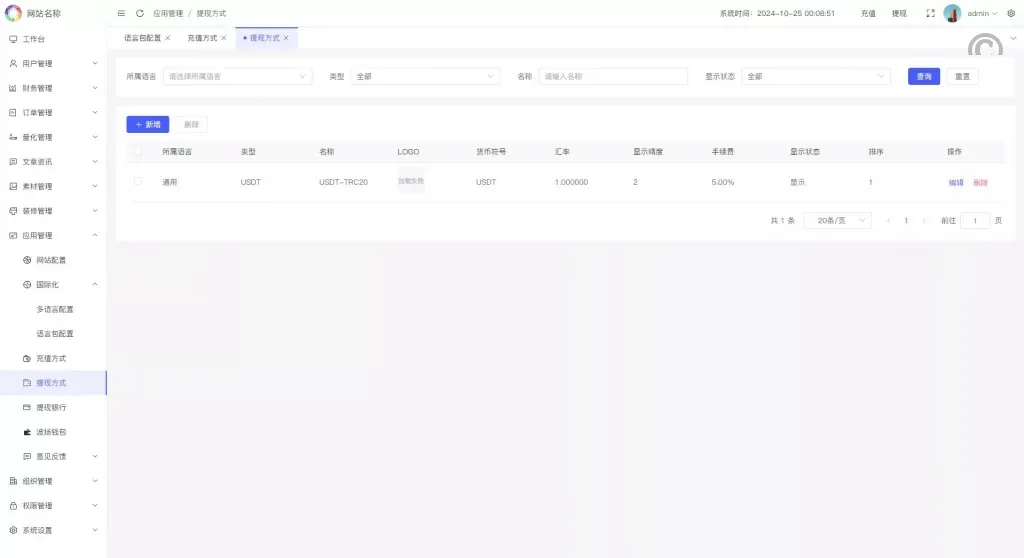The image size is (1024, 558).
Task: Click 充值 link in top header
Action: (868, 13)
